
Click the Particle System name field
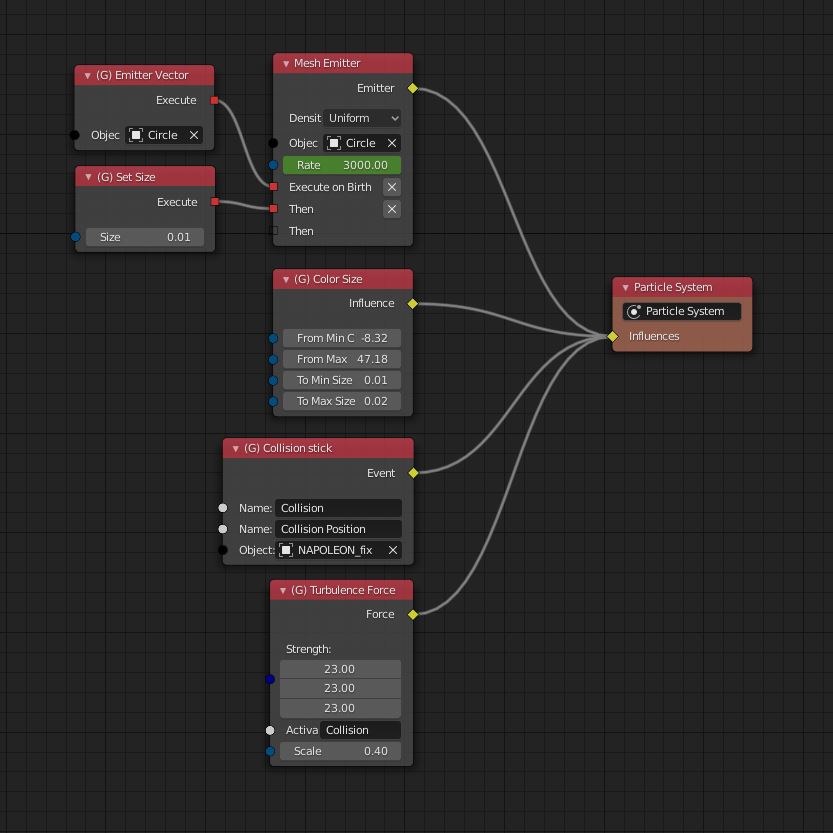[682, 311]
